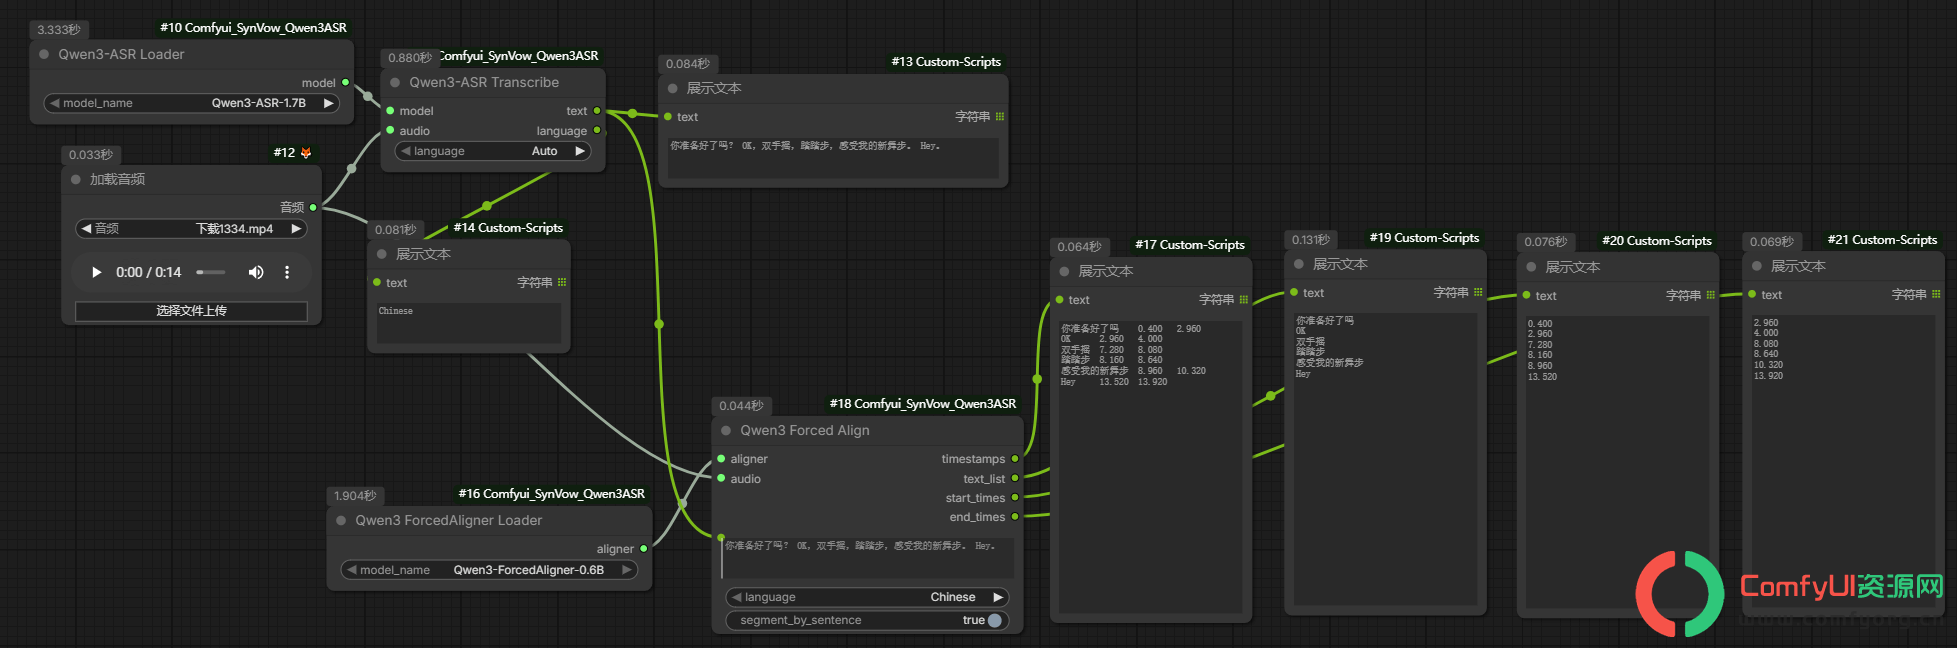The height and width of the screenshot is (648, 1957).
Task: Collapse the Qwen3-ASR Loader node
Action: [x=44, y=54]
